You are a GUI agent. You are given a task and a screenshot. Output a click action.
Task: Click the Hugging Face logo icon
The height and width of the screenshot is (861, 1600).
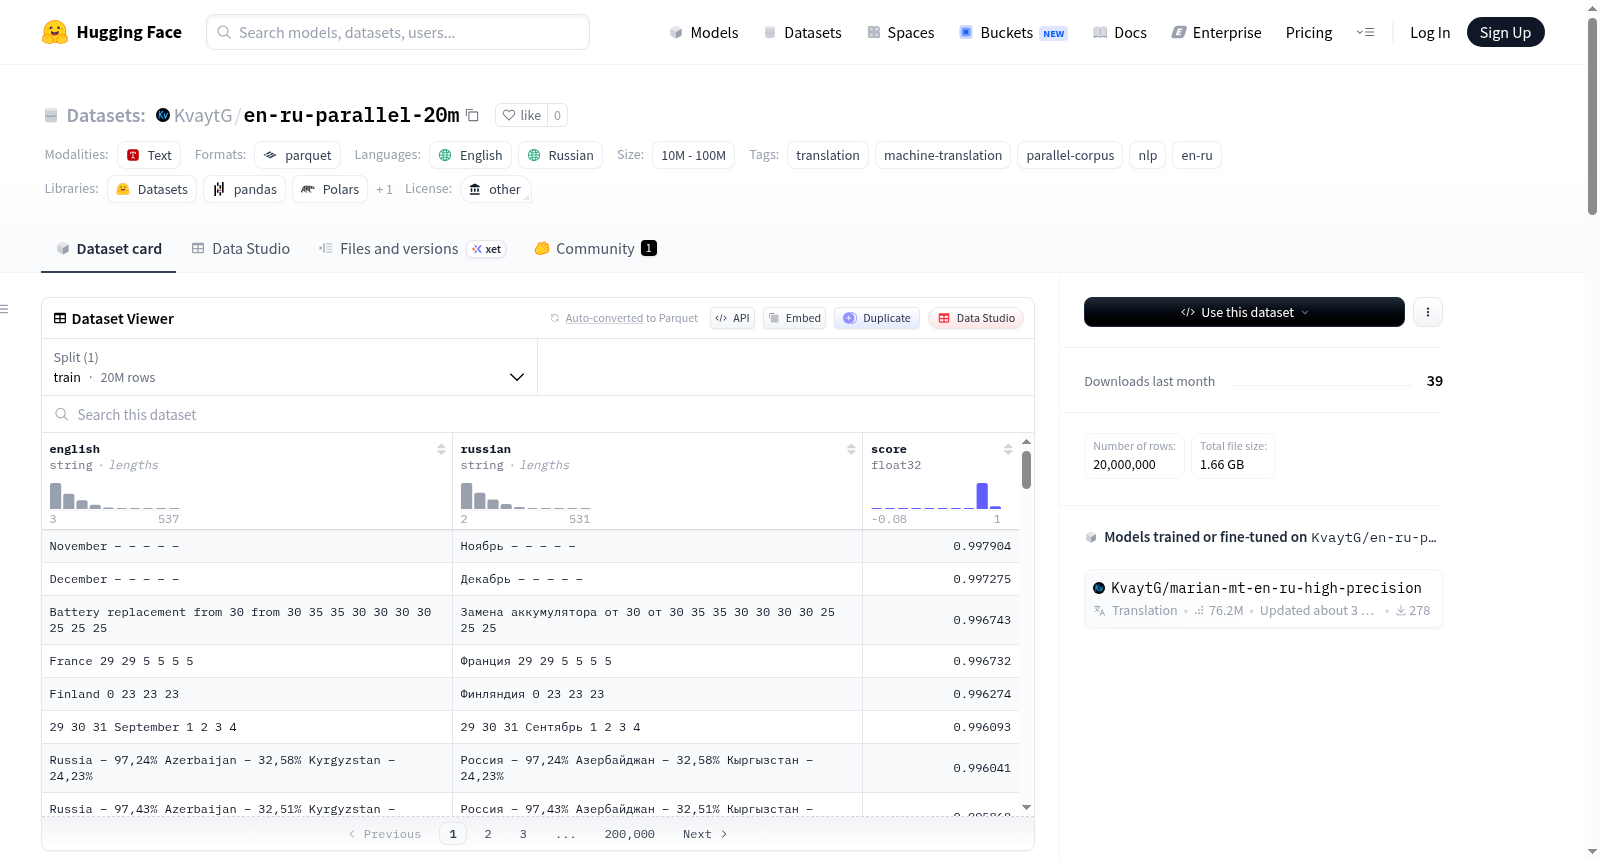pyautogui.click(x=55, y=32)
